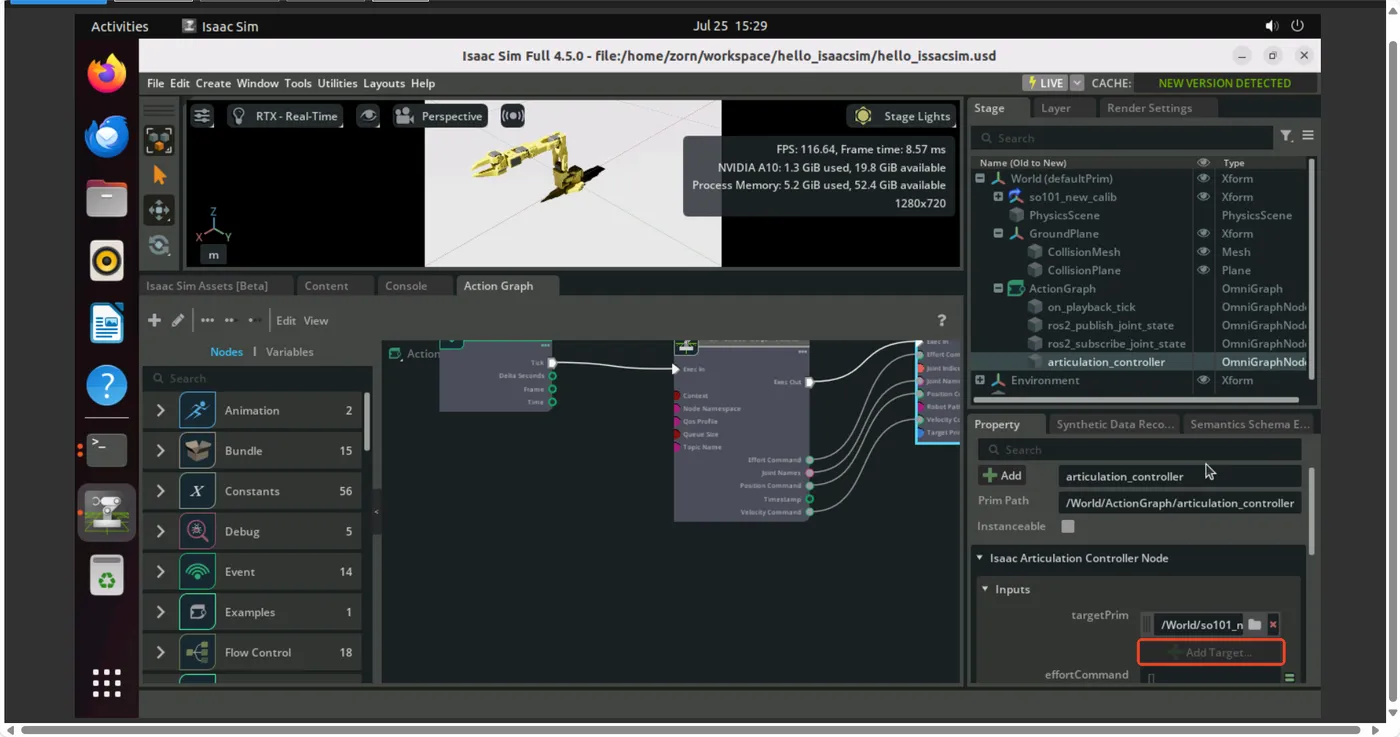Image resolution: width=1400 pixels, height=737 pixels.
Task: Collapse ActionGraph tree node
Action: pos(998,288)
